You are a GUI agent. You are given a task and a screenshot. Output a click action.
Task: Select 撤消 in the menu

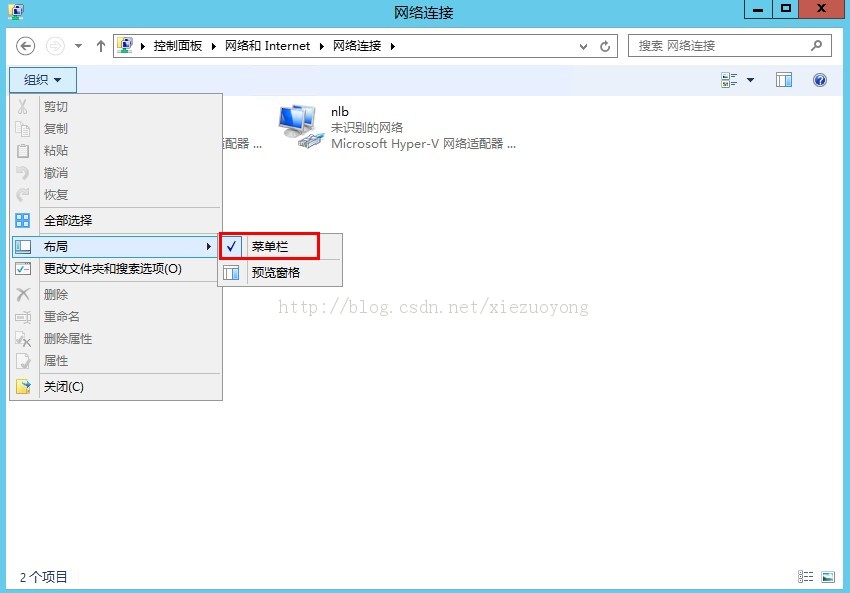coord(116,173)
